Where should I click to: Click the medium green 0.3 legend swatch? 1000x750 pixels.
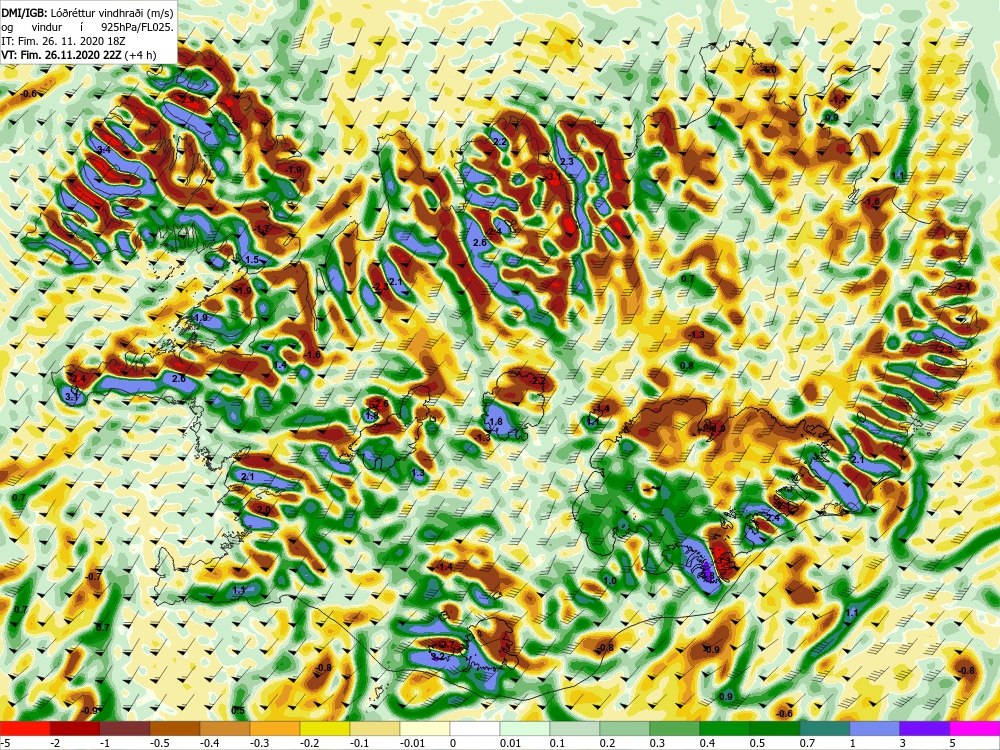tap(675, 729)
